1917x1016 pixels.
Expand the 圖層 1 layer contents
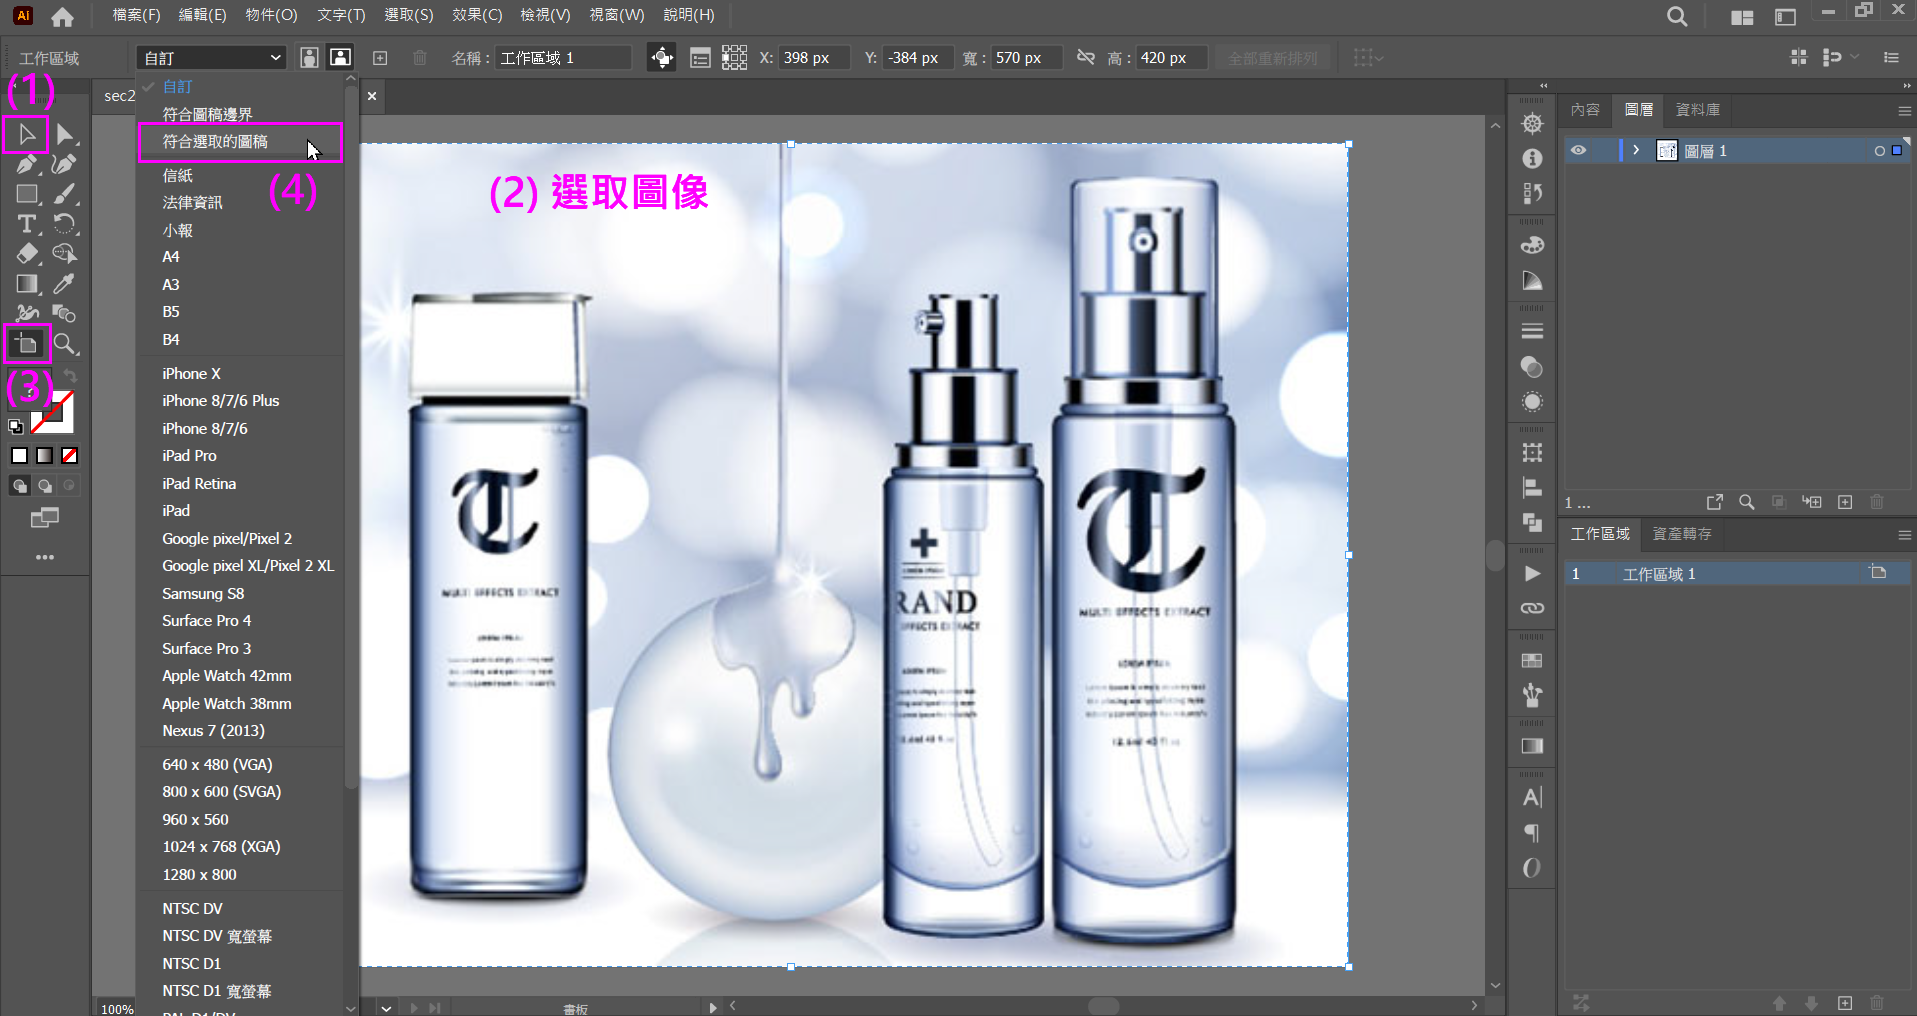(x=1636, y=151)
